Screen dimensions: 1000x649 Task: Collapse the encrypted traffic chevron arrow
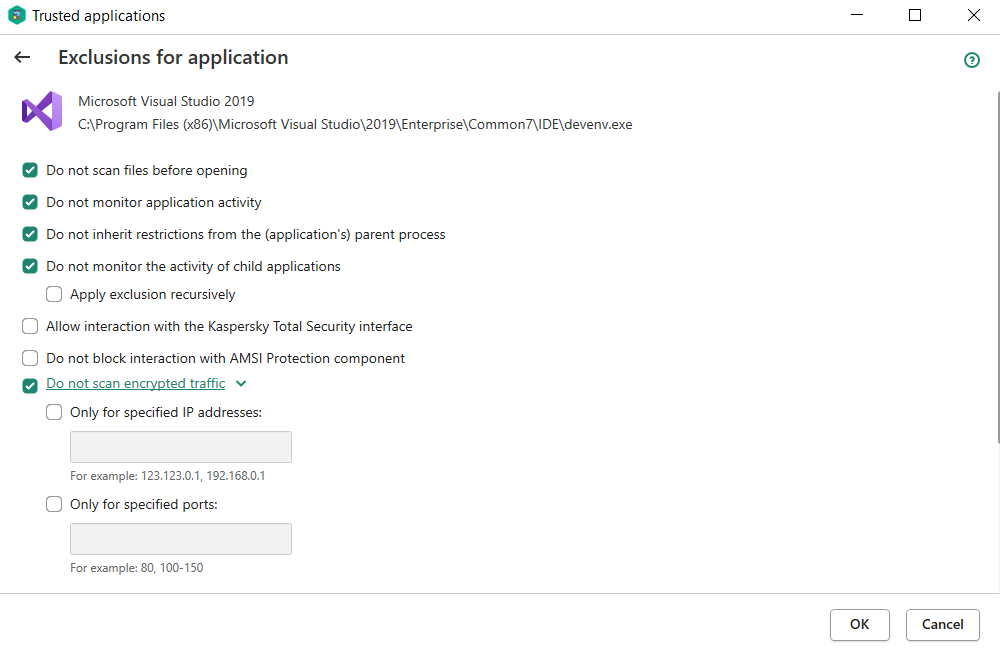coord(240,384)
